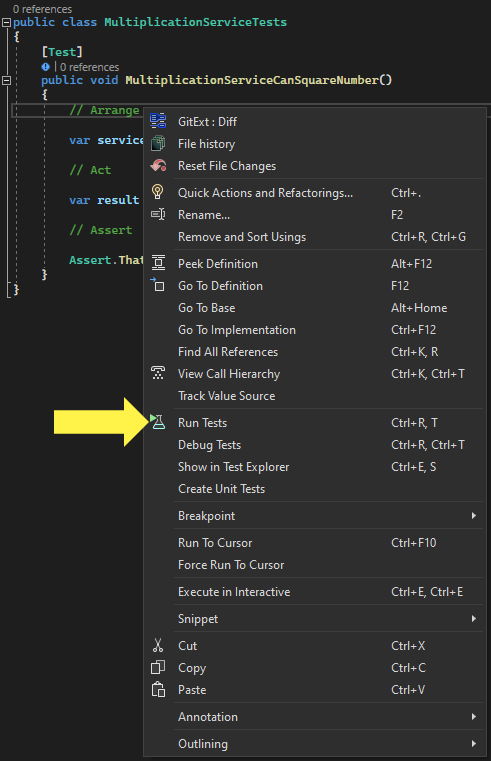Open the Snippet submenu label
Viewport: 491px width, 761px height.
tap(198, 619)
